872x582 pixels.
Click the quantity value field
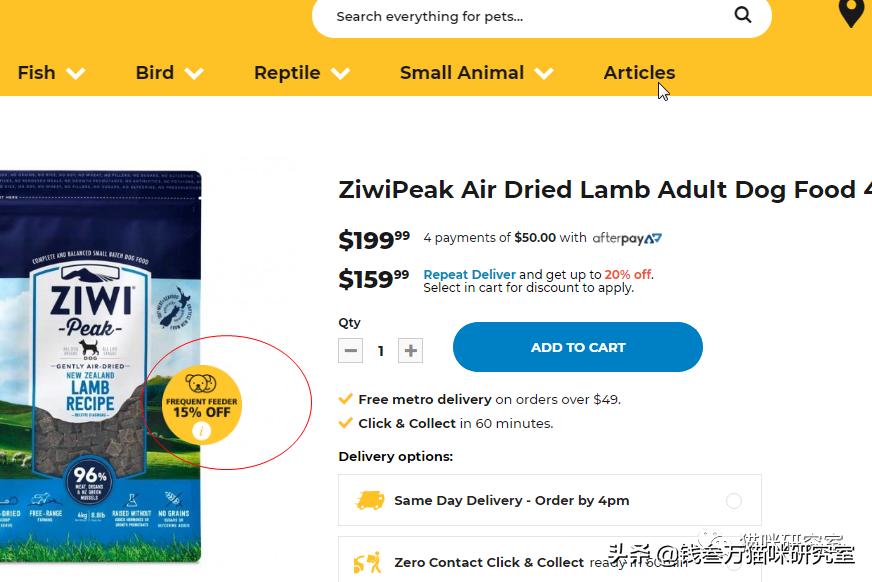coord(380,350)
